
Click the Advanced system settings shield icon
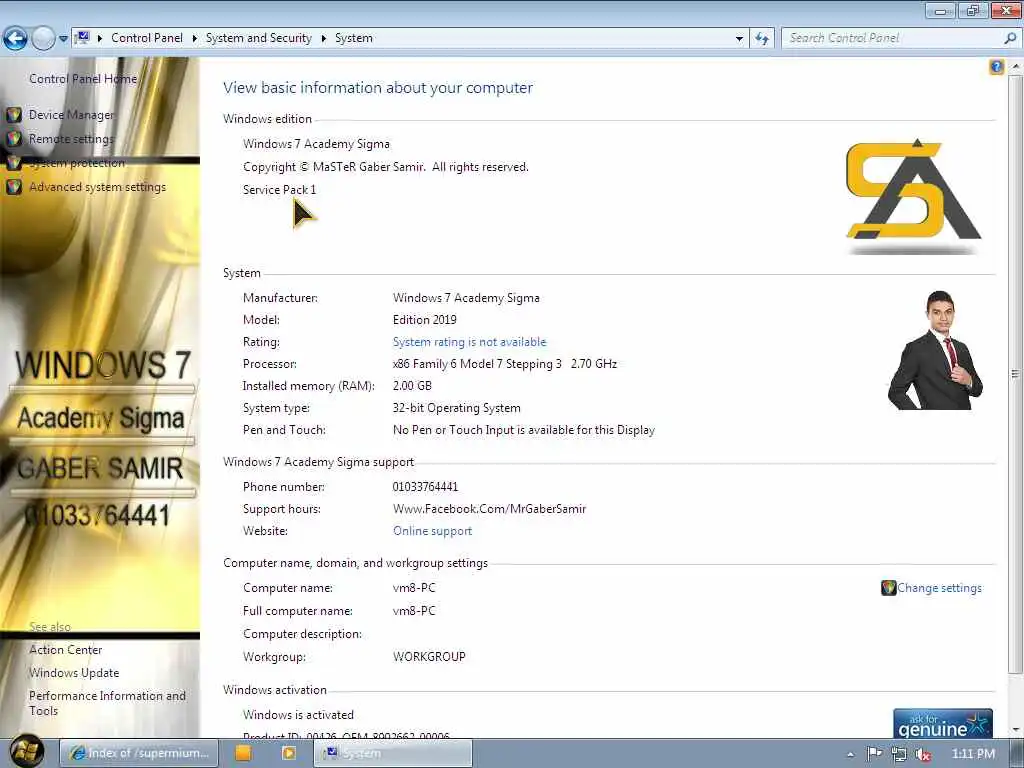tap(14, 187)
